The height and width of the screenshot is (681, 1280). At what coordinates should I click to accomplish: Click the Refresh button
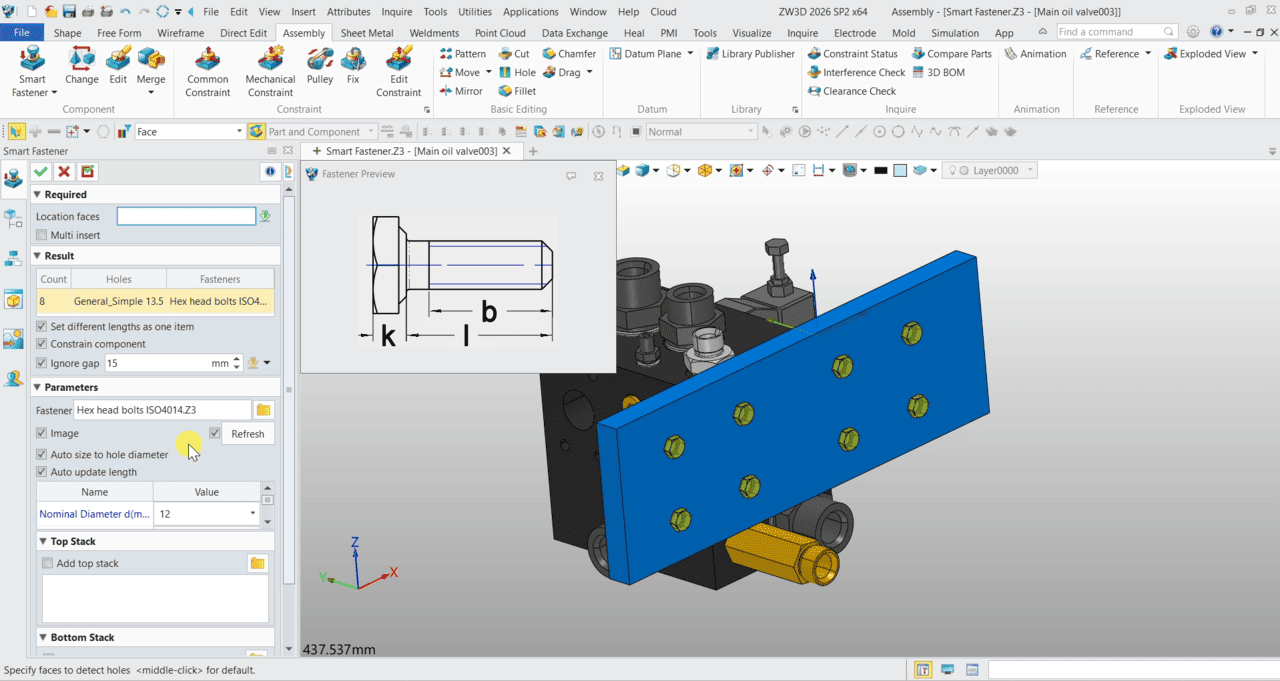point(247,434)
